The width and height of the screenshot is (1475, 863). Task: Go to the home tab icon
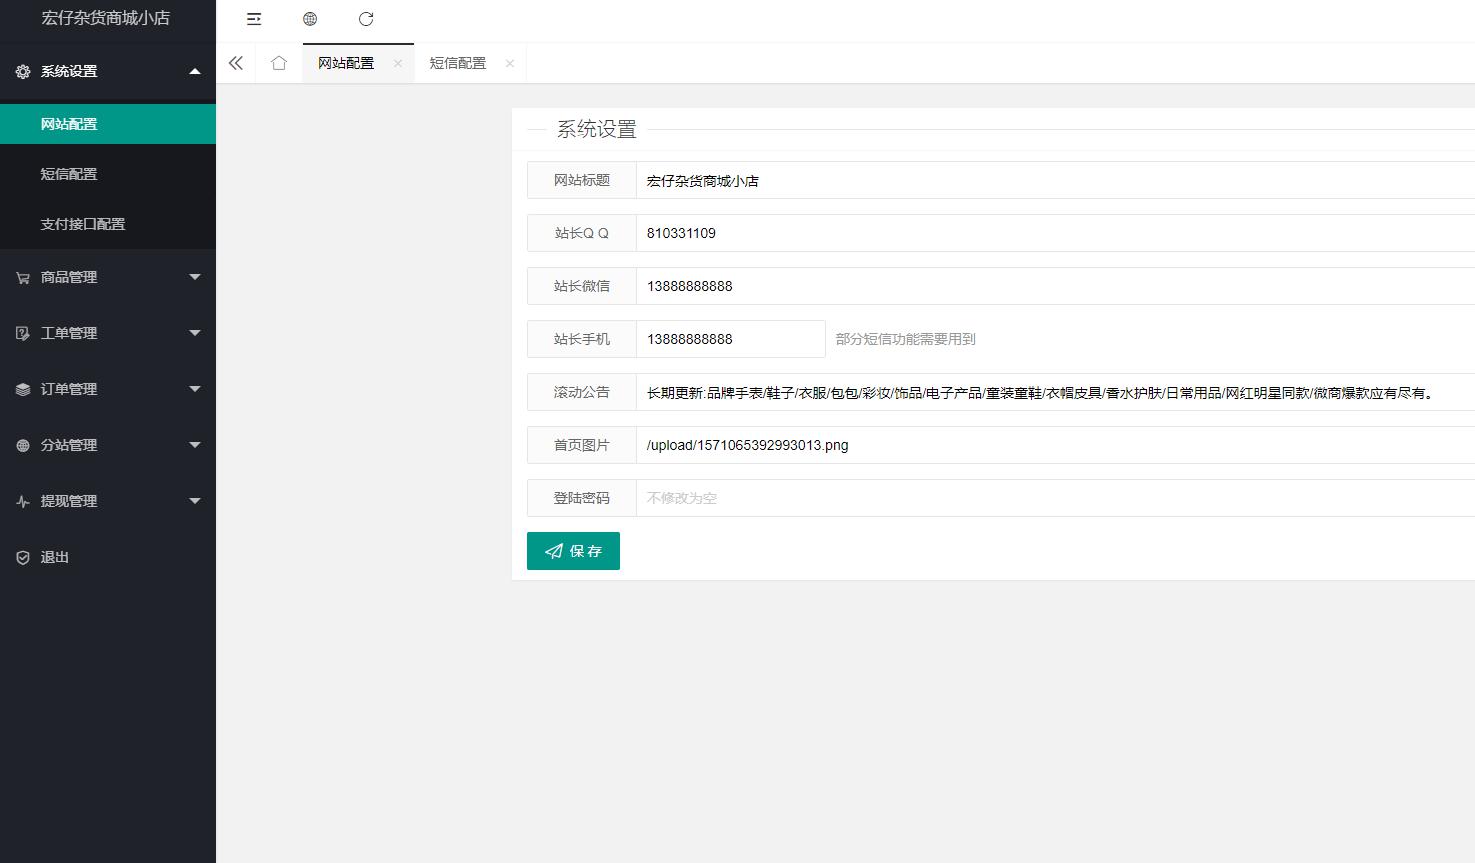(279, 63)
